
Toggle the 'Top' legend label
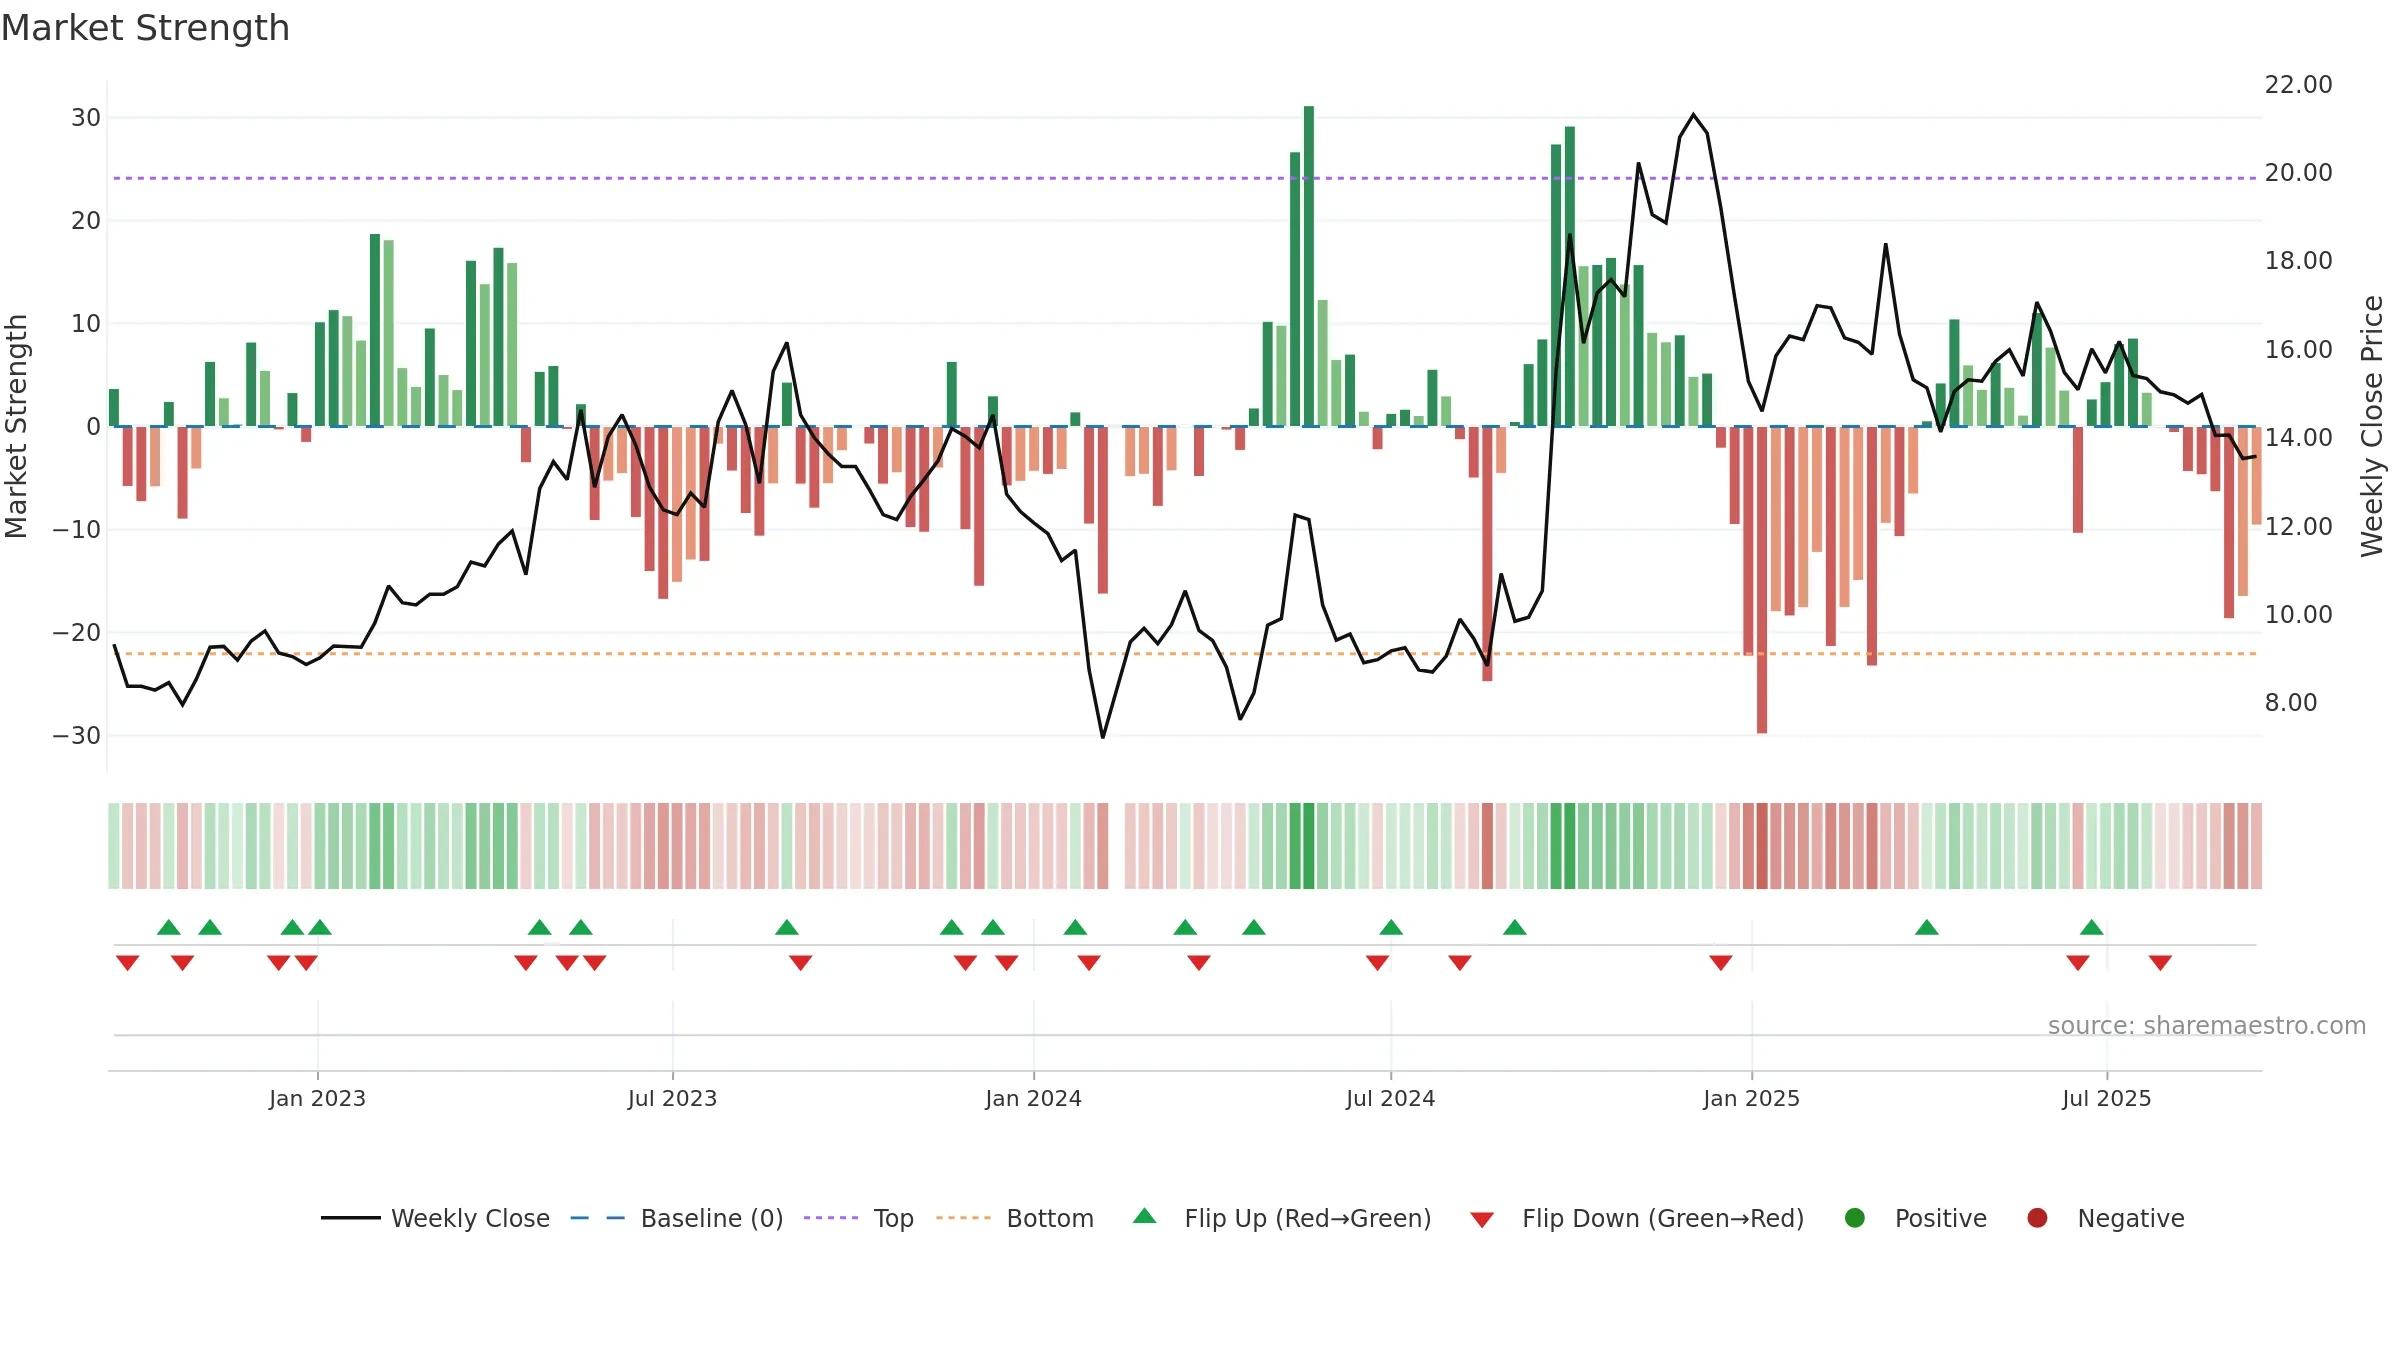point(894,1218)
